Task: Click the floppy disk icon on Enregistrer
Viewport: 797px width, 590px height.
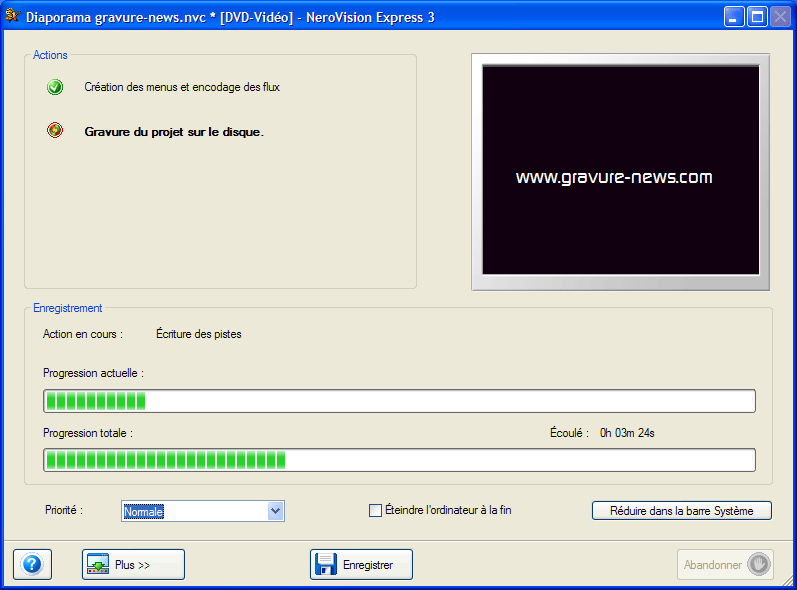Action: coord(326,564)
